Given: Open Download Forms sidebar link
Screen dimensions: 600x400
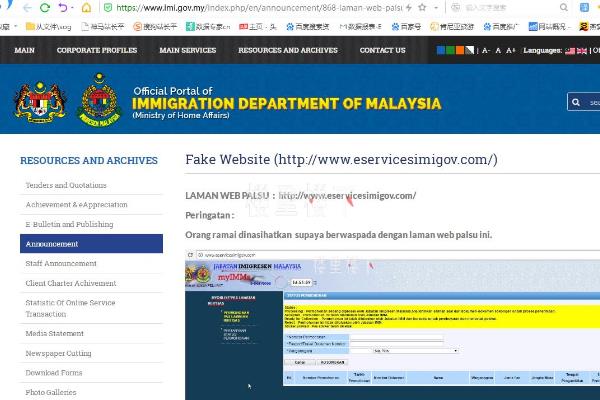Looking at the screenshot, I should coord(54,373).
